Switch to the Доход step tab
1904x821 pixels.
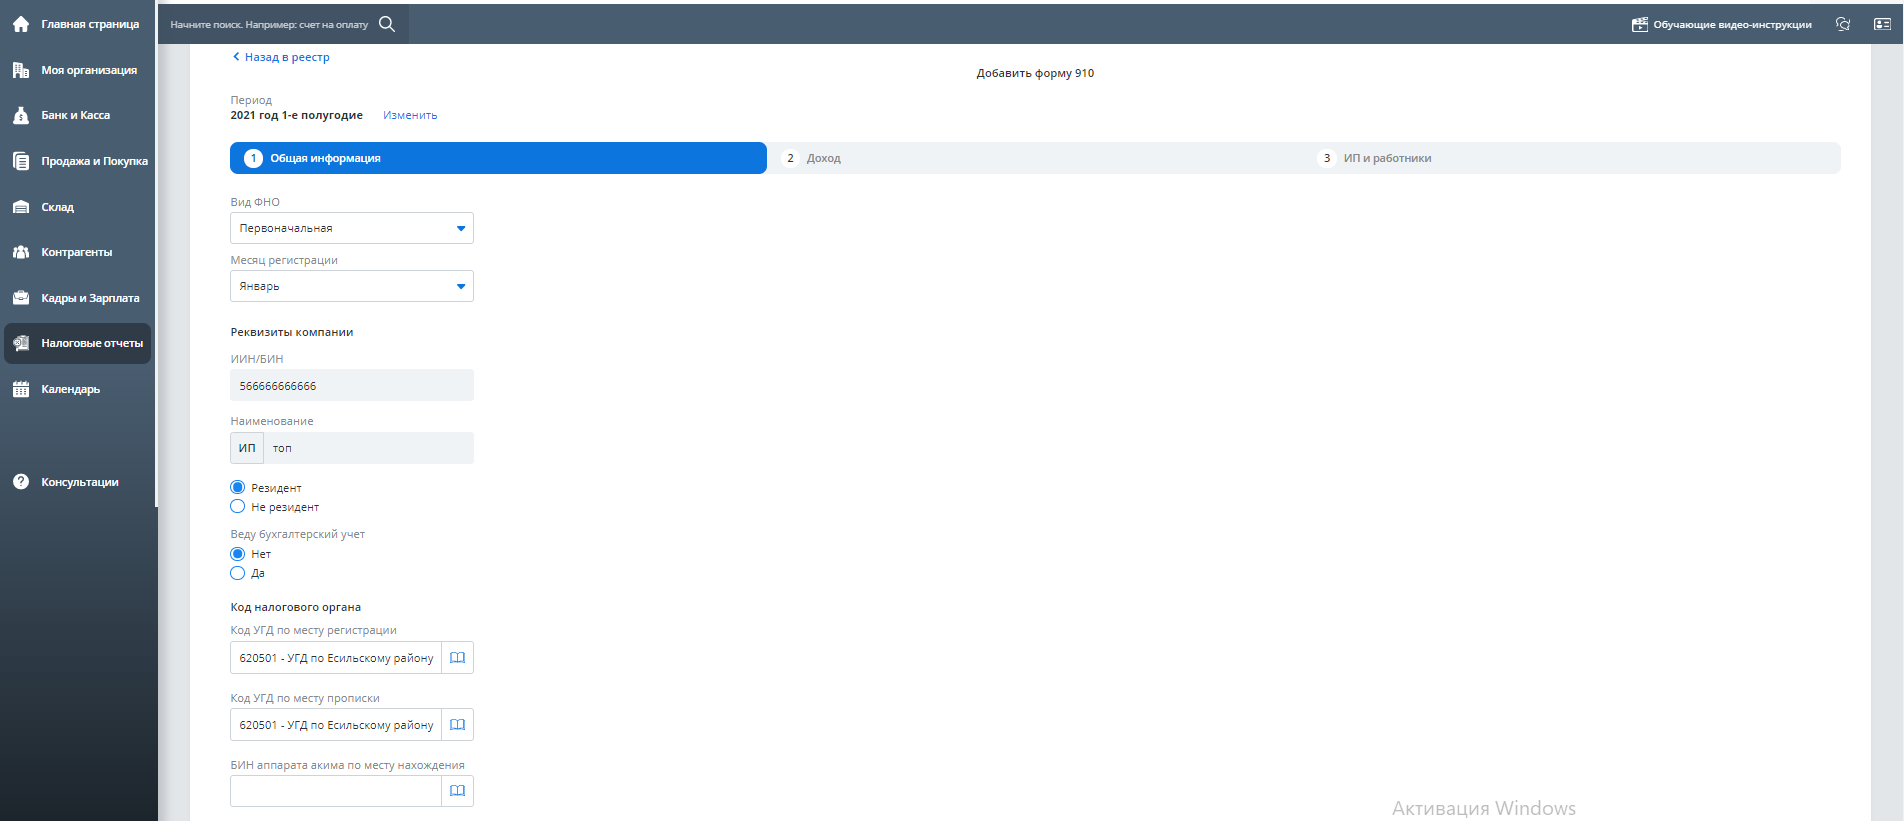[823, 158]
